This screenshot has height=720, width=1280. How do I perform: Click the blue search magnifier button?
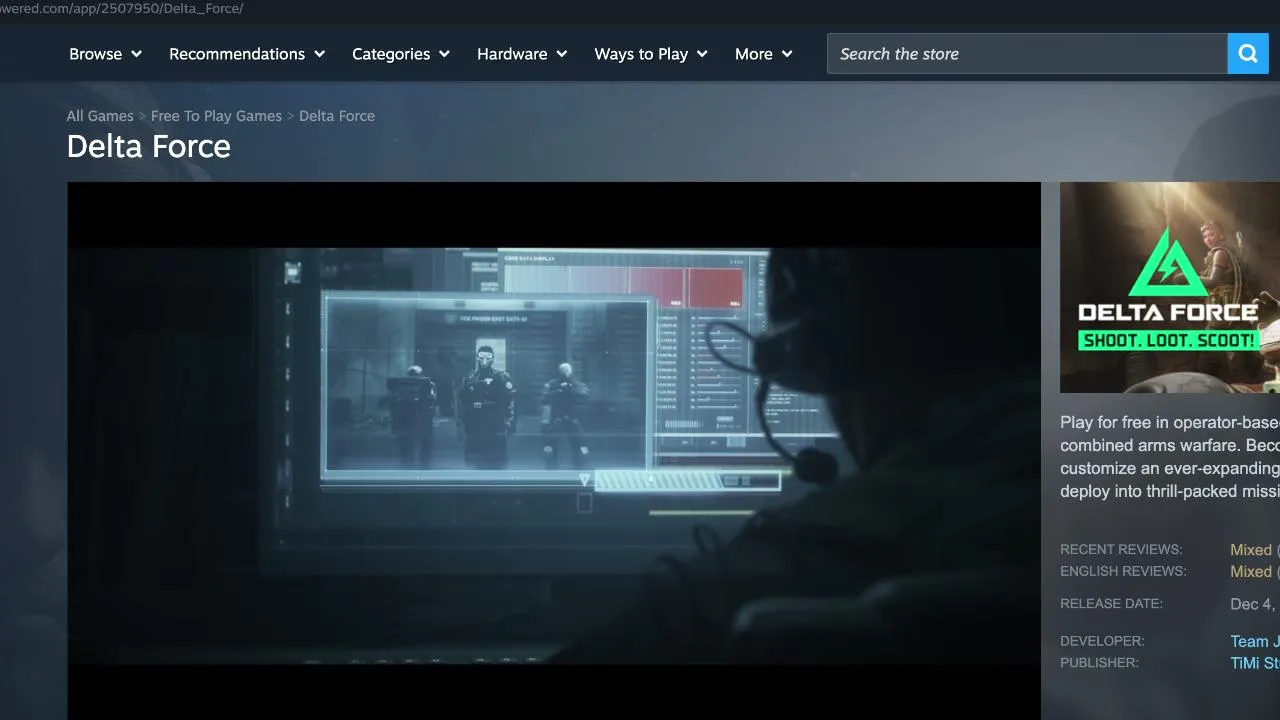(x=1248, y=54)
